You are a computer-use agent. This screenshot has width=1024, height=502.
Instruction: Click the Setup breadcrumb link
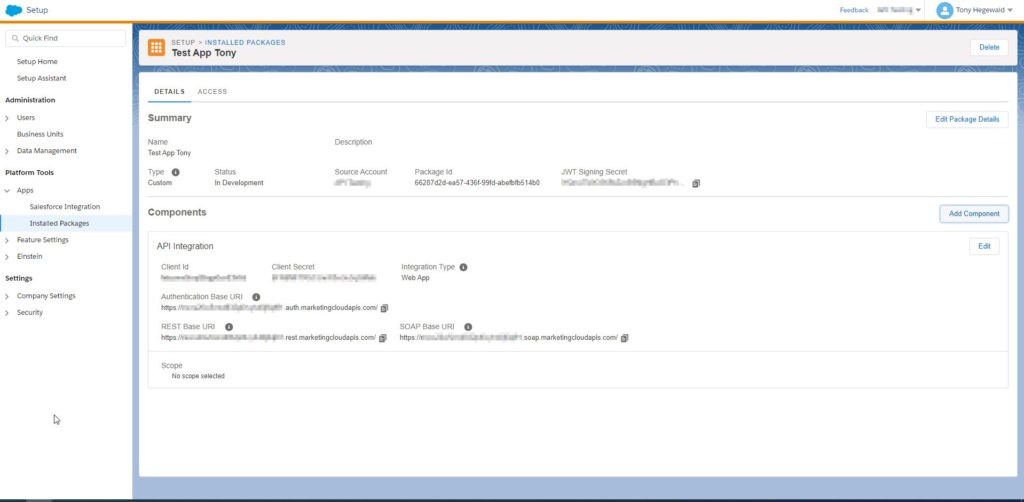coord(183,42)
